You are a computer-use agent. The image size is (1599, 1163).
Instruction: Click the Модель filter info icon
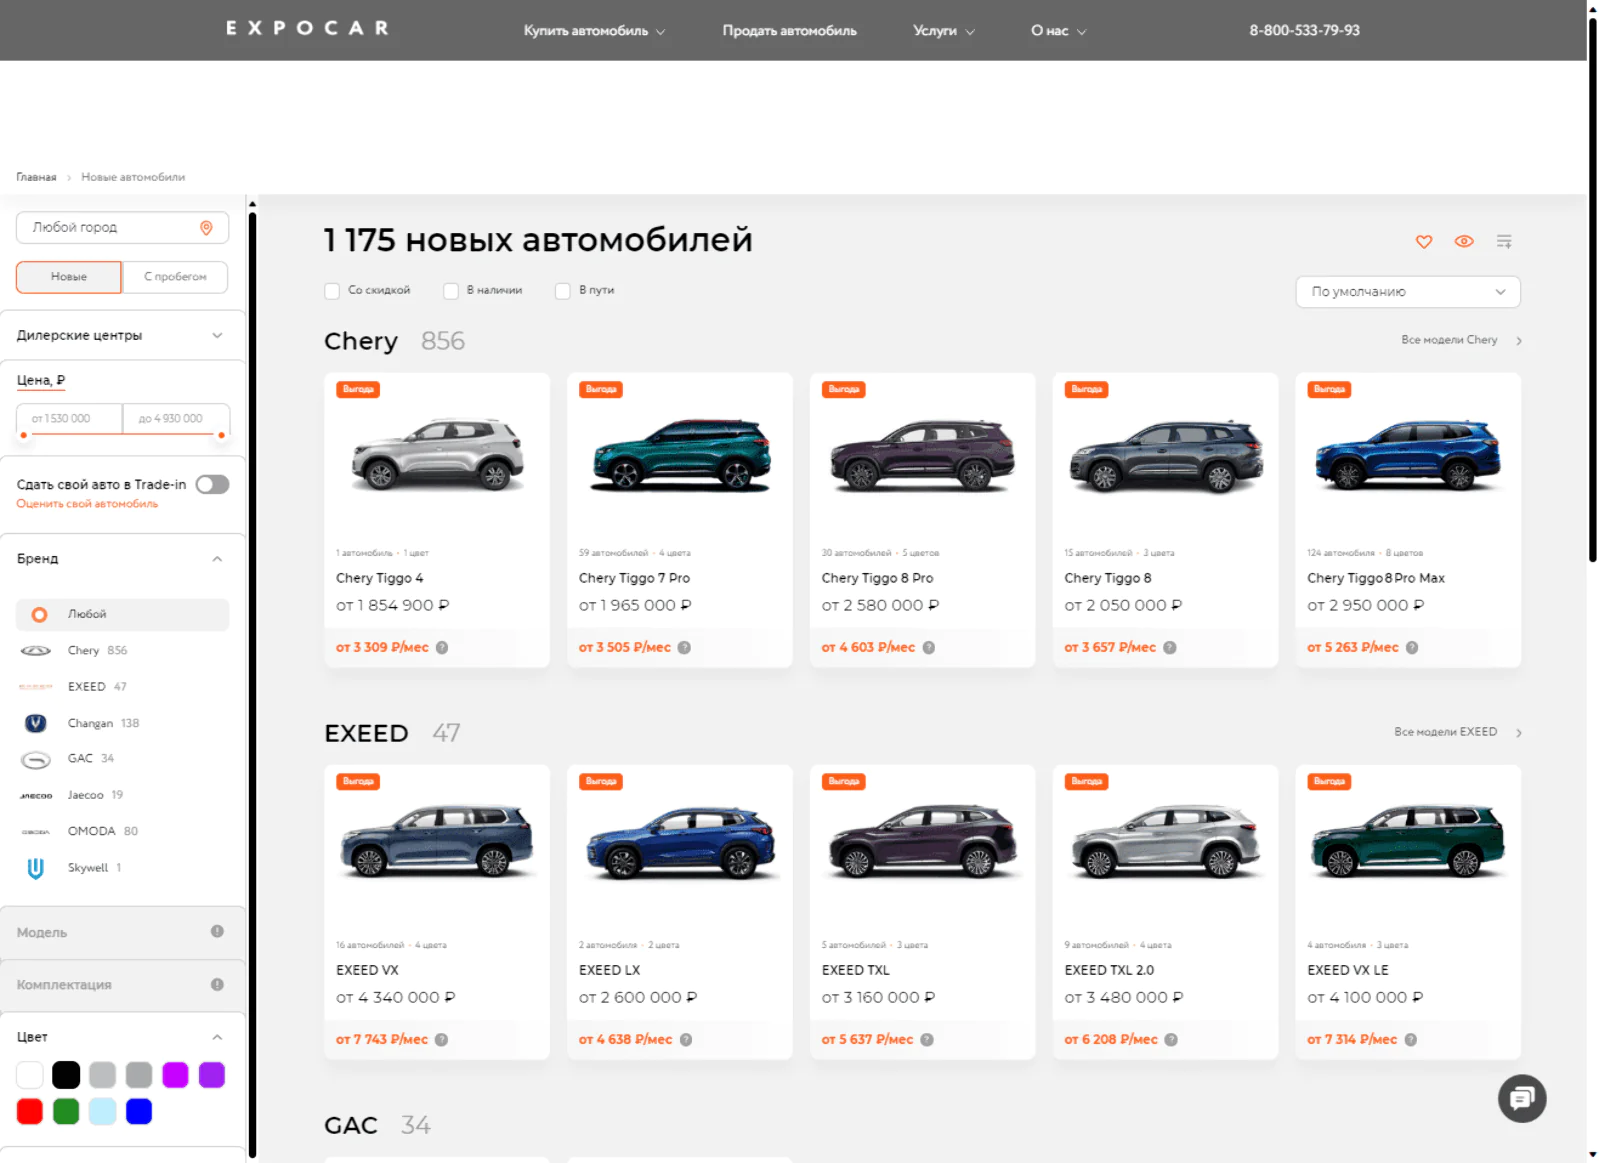pos(217,932)
